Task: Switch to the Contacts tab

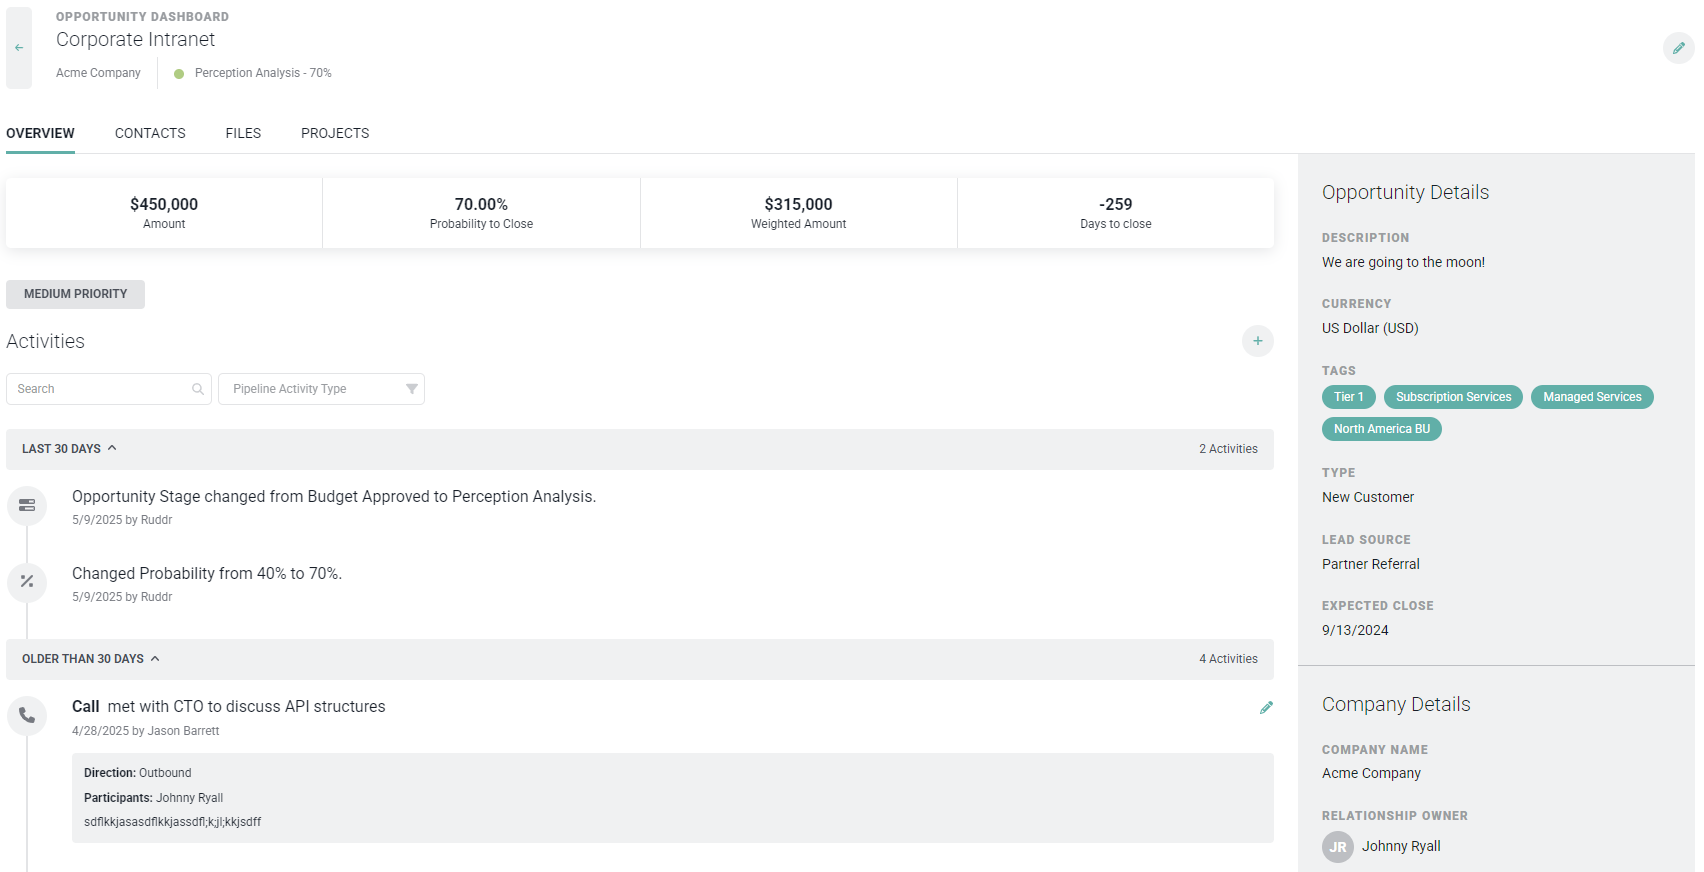Action: 150,133
